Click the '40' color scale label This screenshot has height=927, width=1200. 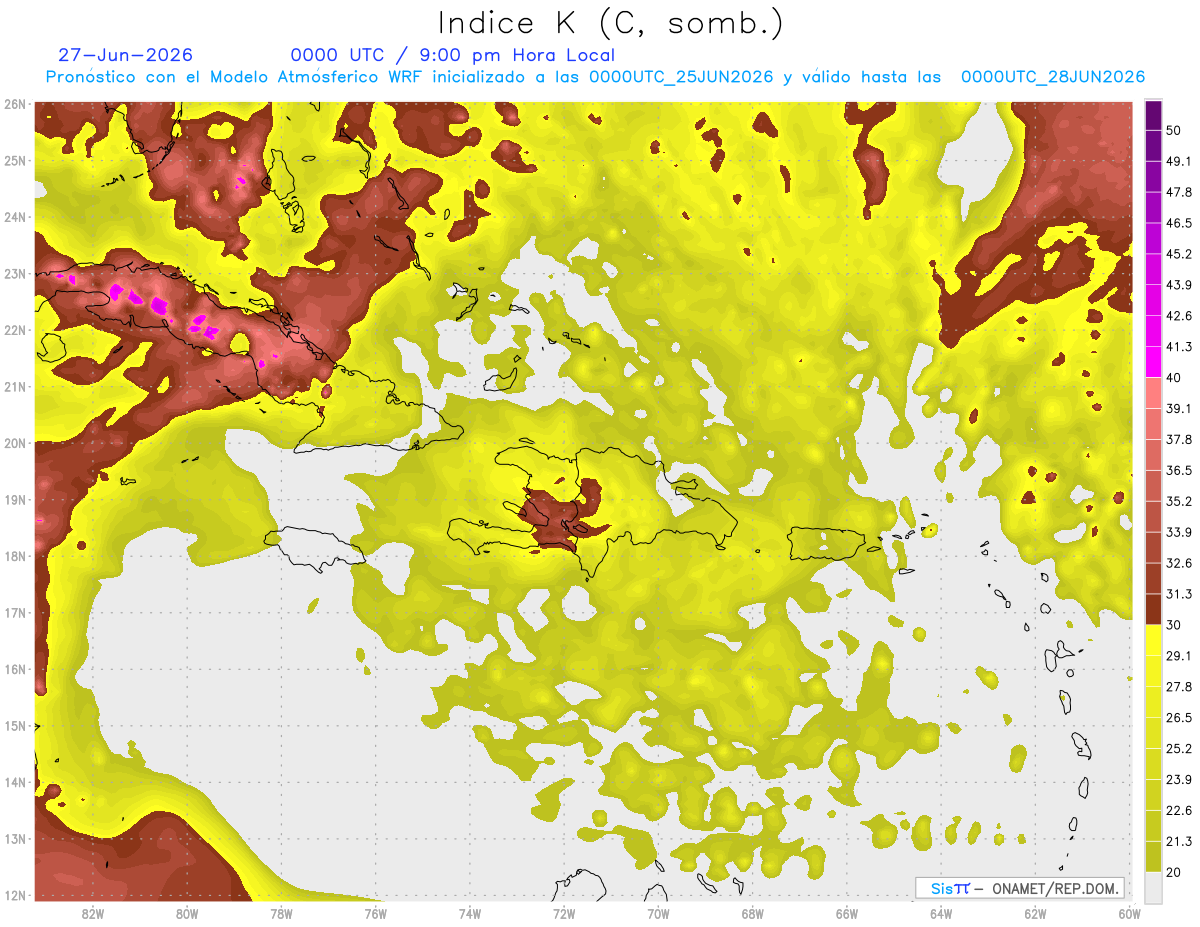pyautogui.click(x=1175, y=377)
